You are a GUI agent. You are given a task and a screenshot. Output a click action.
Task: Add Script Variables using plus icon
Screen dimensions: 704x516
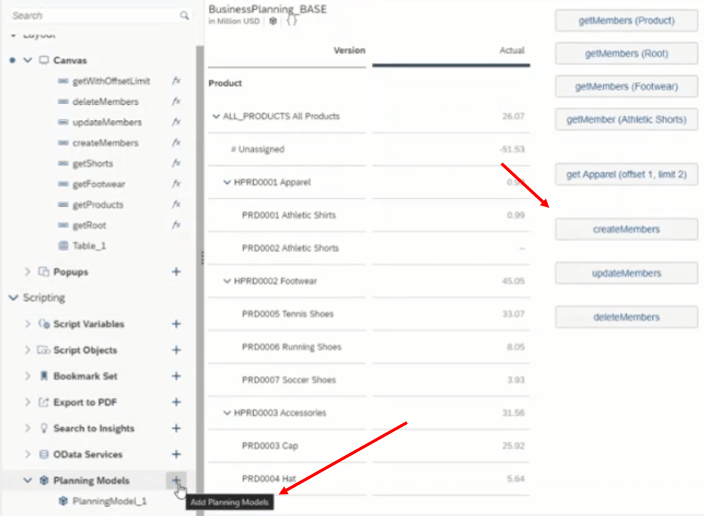click(x=176, y=324)
